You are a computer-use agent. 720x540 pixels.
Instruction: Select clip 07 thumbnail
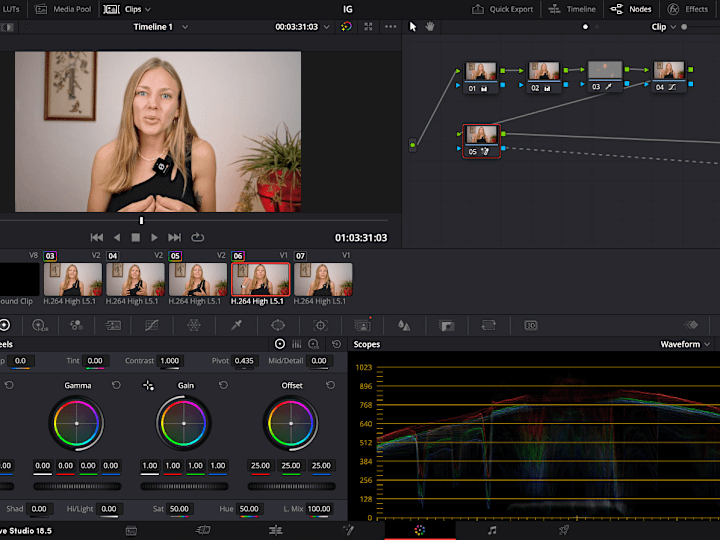click(x=323, y=279)
